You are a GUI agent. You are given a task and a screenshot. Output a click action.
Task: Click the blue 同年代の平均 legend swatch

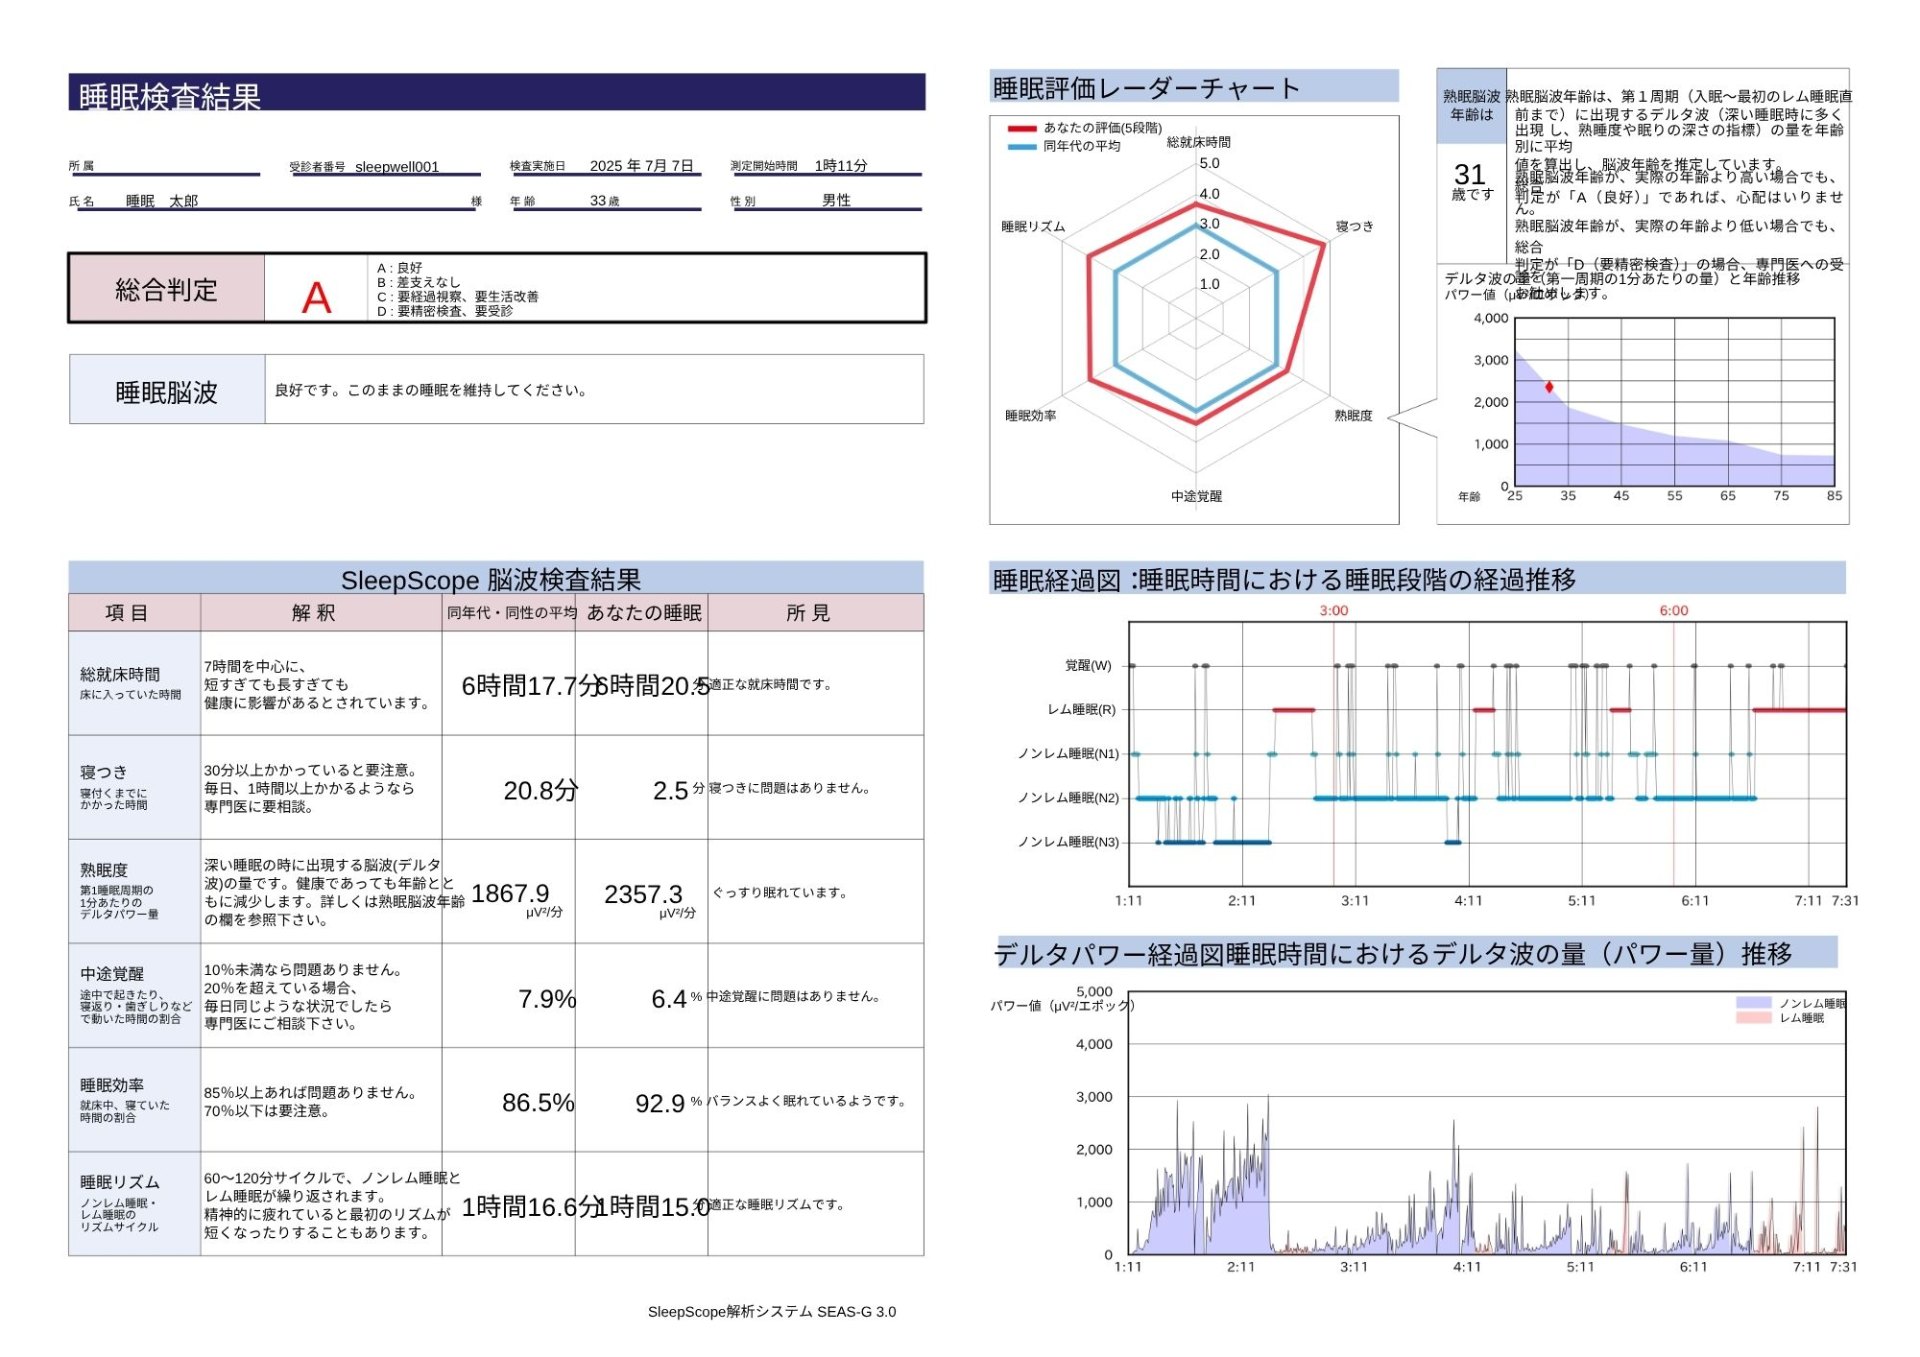[x=1022, y=147]
